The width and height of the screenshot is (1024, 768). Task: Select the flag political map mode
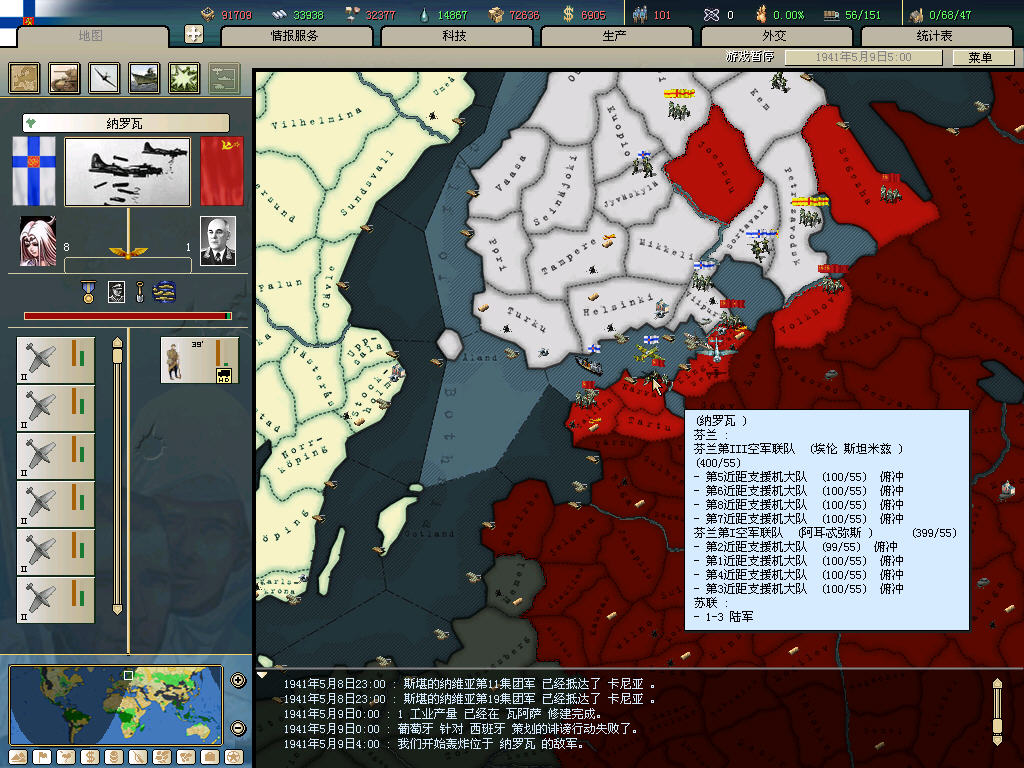[41, 757]
